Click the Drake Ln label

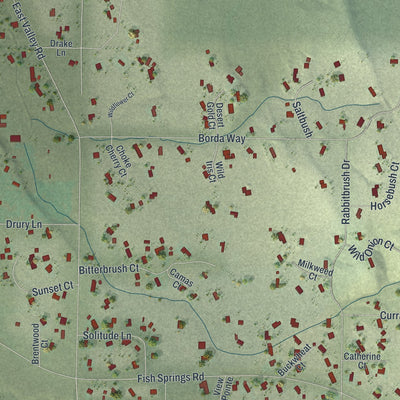[61, 48]
